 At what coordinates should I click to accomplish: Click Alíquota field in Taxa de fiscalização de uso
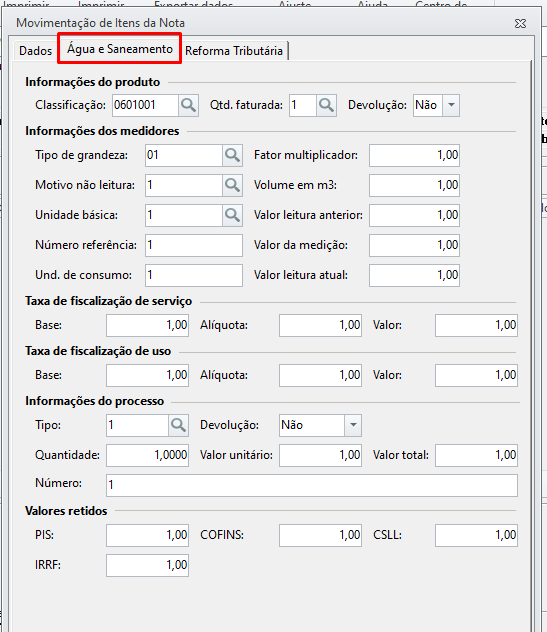[320, 375]
